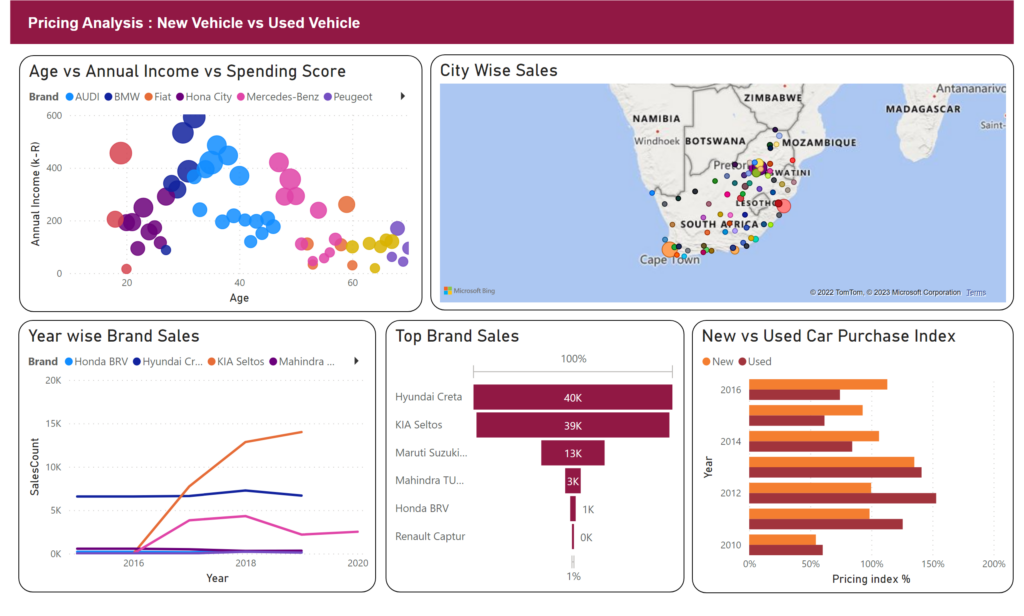
Task: Select BMW legend entry
Action: click(x=122, y=97)
